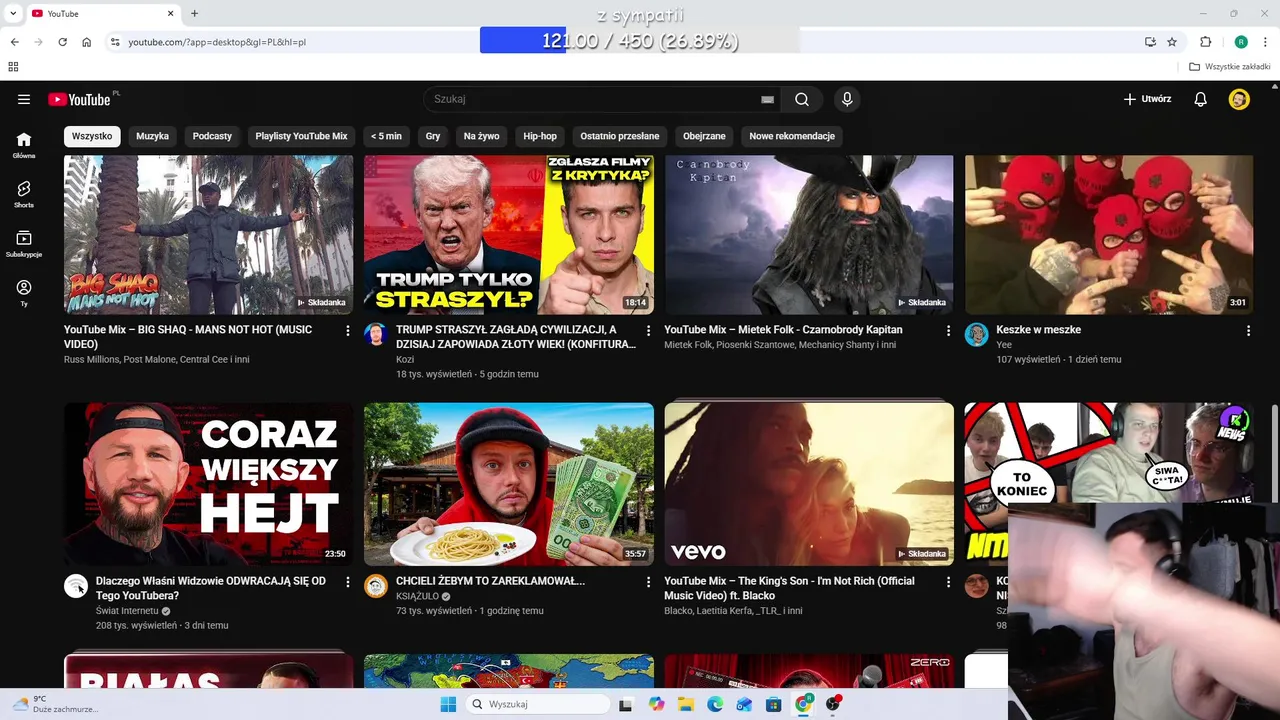Viewport: 1280px width, 720px height.
Task: Open the on-screen keyboard icon in the search box
Action: point(767,99)
